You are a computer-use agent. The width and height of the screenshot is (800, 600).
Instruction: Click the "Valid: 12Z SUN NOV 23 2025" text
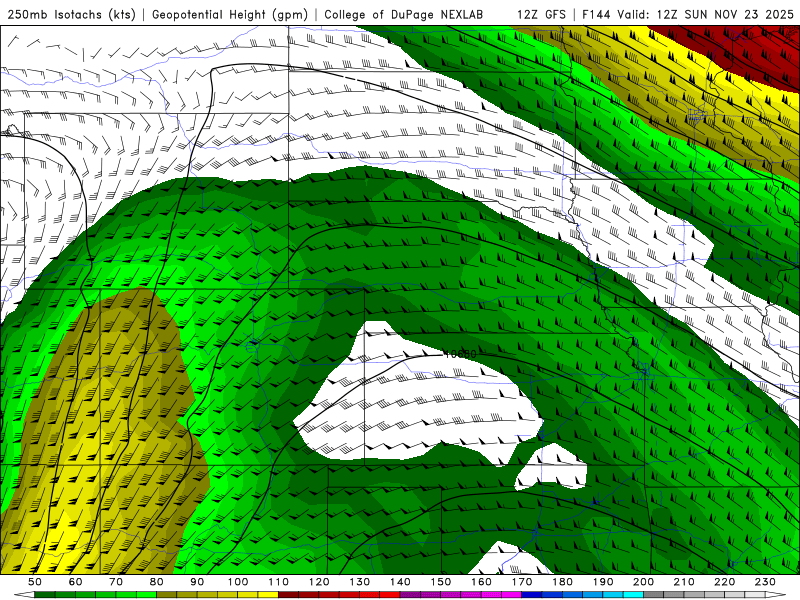[x=706, y=14]
